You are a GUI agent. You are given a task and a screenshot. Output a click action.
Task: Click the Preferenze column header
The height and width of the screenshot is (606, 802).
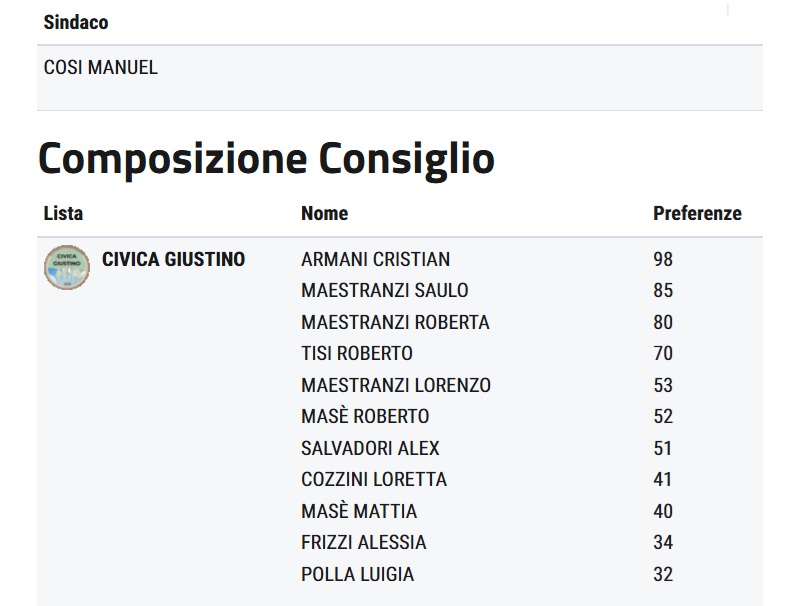697,213
